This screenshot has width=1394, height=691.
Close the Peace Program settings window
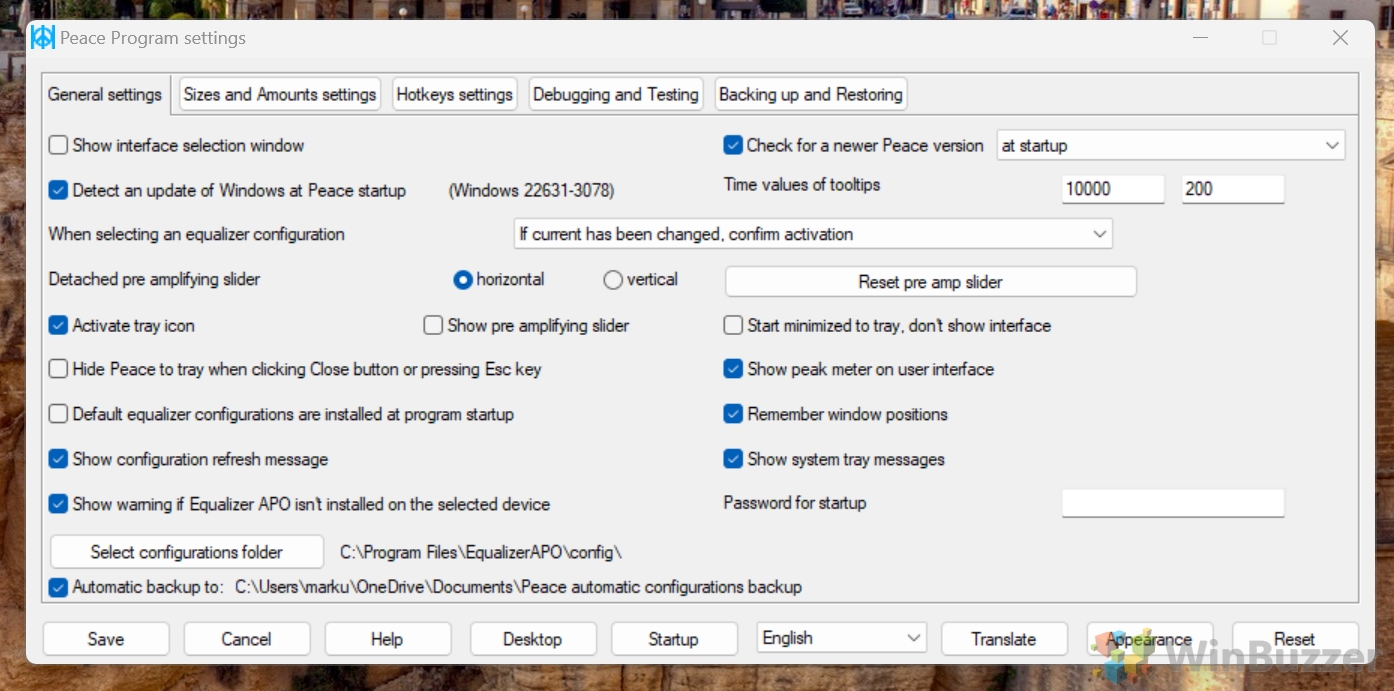[1341, 38]
